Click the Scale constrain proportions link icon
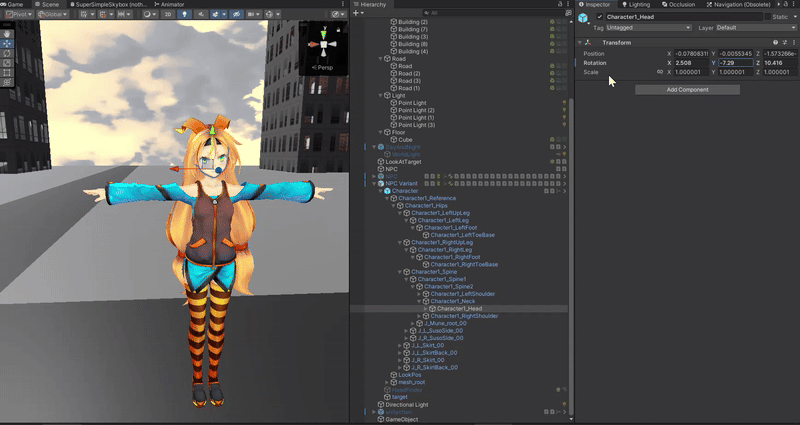Screen dimensions: 800x425 click(x=660, y=72)
